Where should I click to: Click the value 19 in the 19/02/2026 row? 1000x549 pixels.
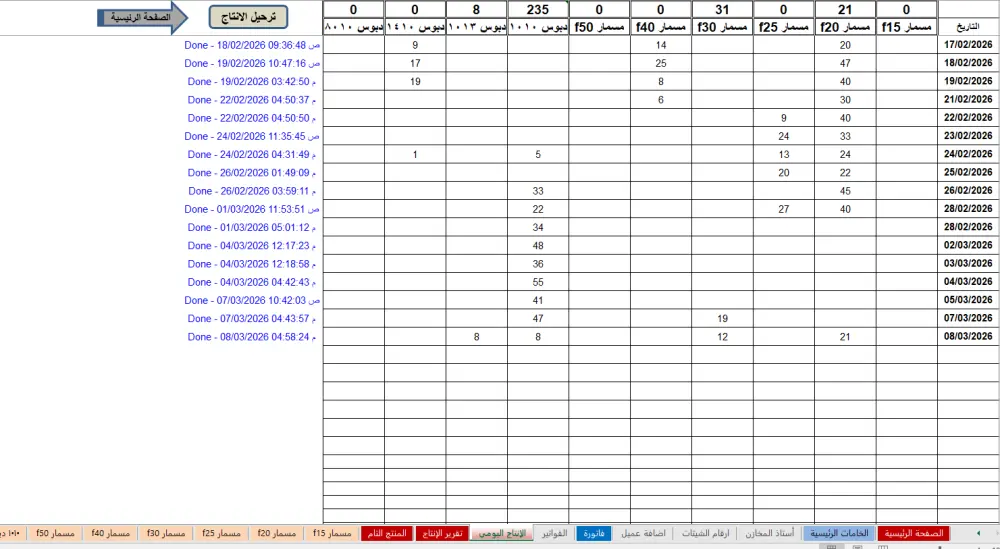click(415, 81)
